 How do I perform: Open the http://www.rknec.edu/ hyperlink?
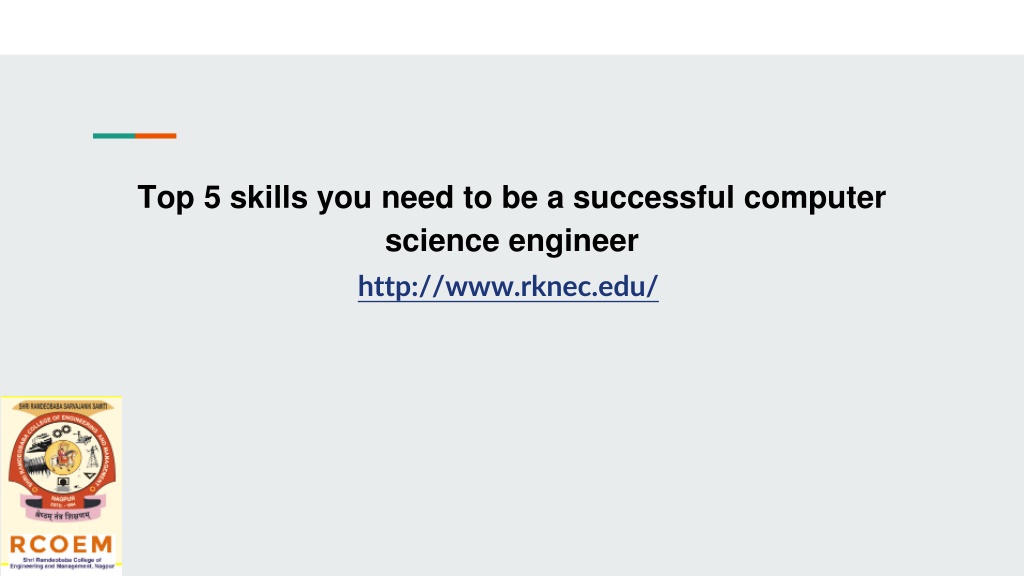(508, 286)
